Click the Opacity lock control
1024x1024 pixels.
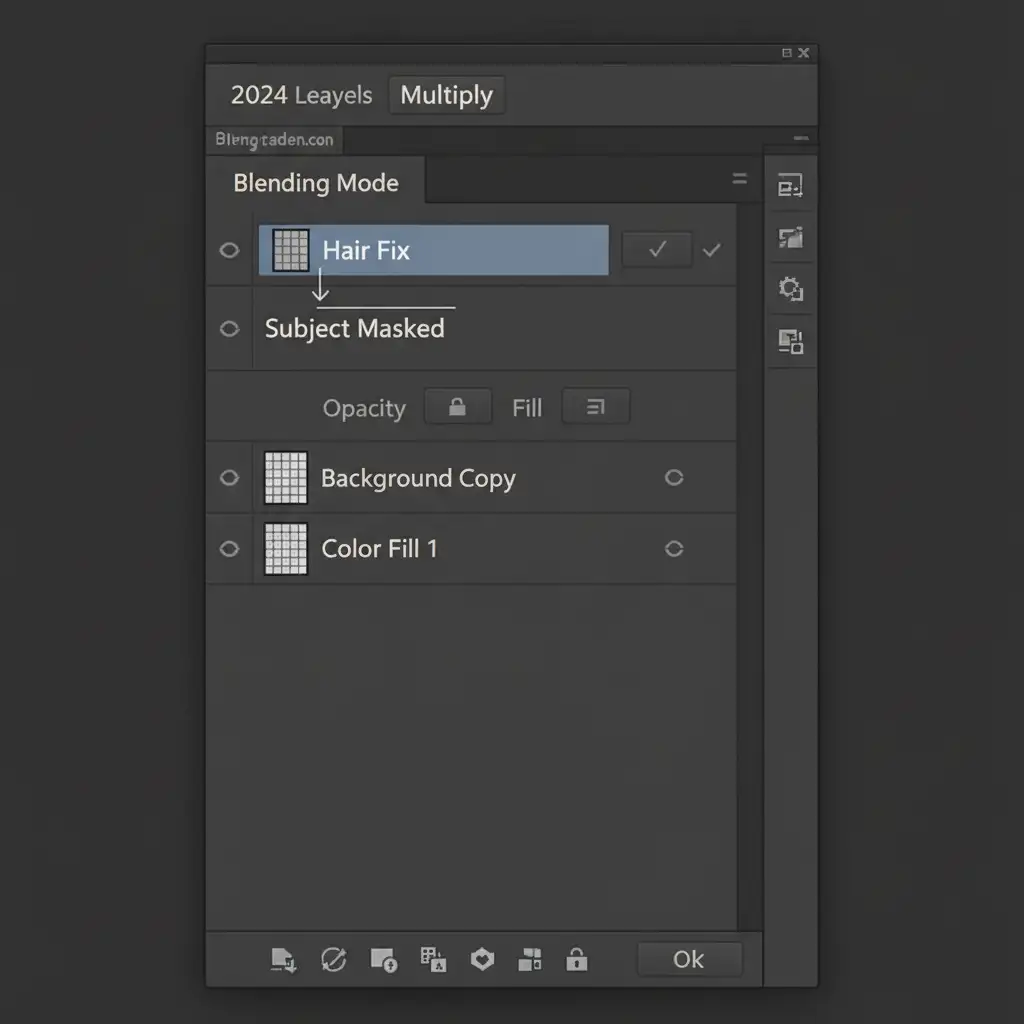pos(458,407)
